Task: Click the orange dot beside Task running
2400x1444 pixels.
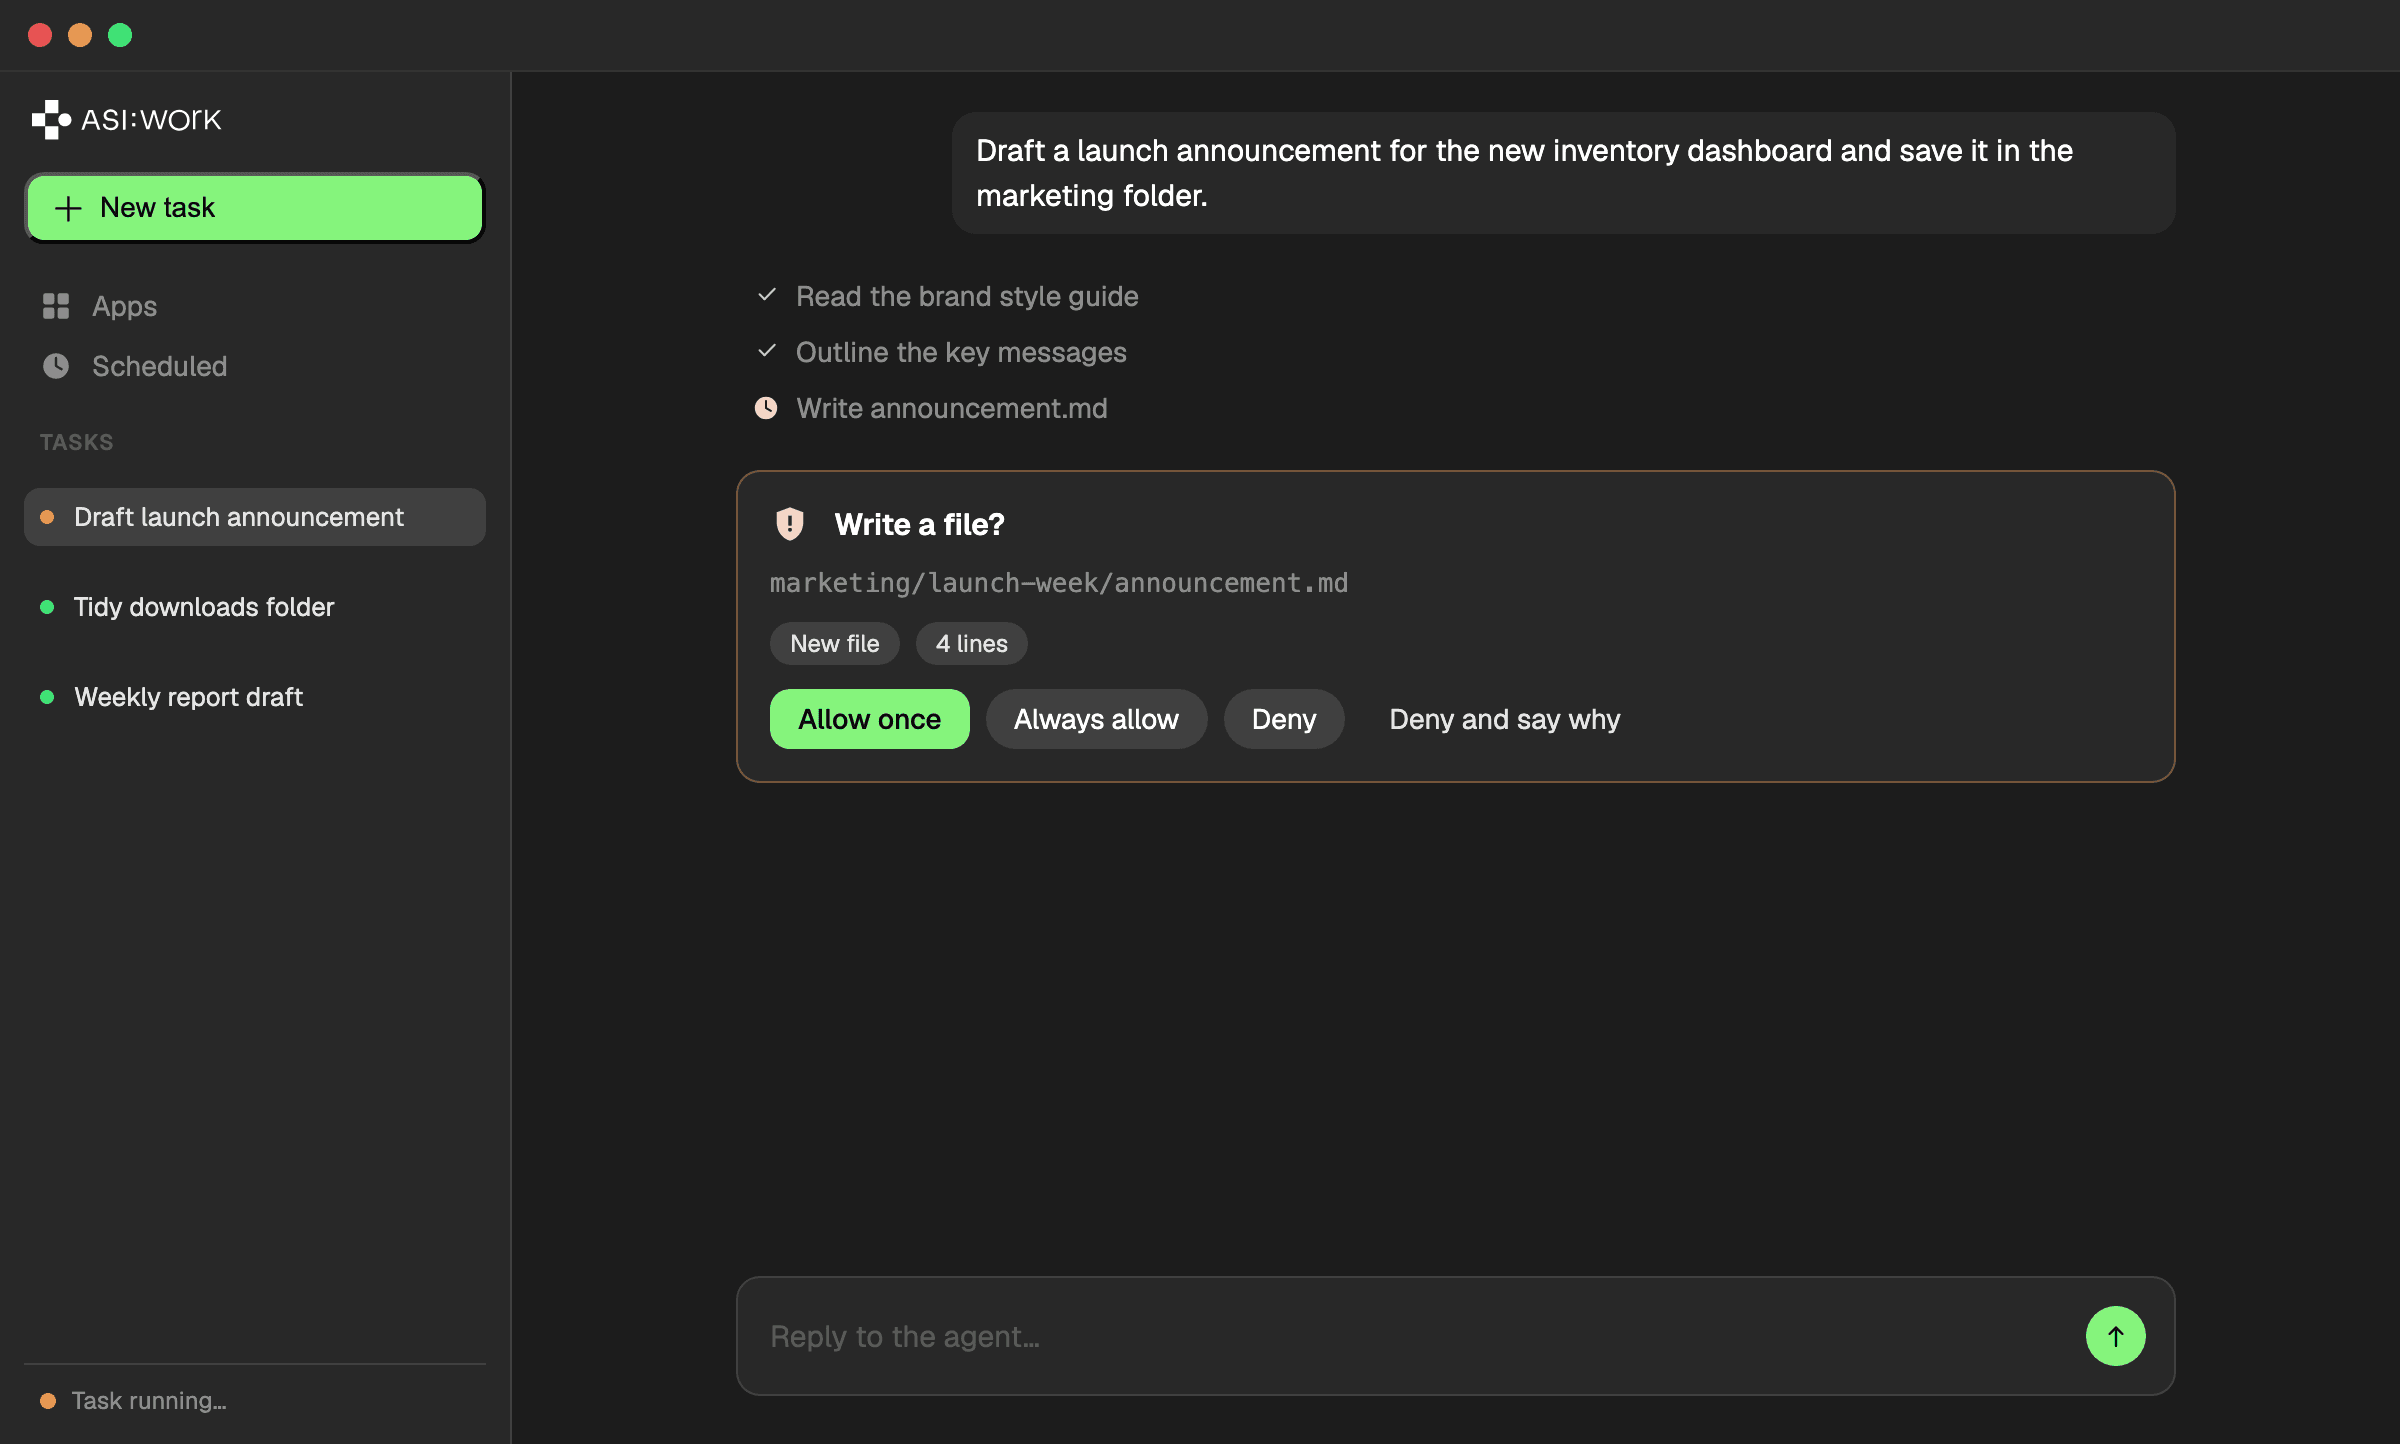Action: click(x=47, y=1401)
